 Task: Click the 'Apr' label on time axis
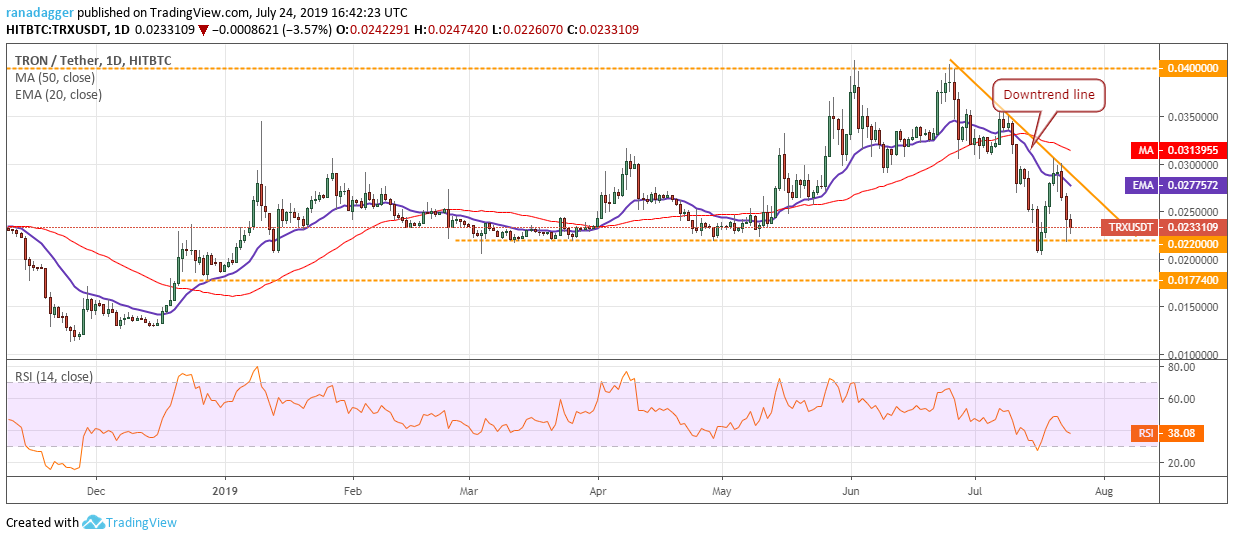click(597, 492)
